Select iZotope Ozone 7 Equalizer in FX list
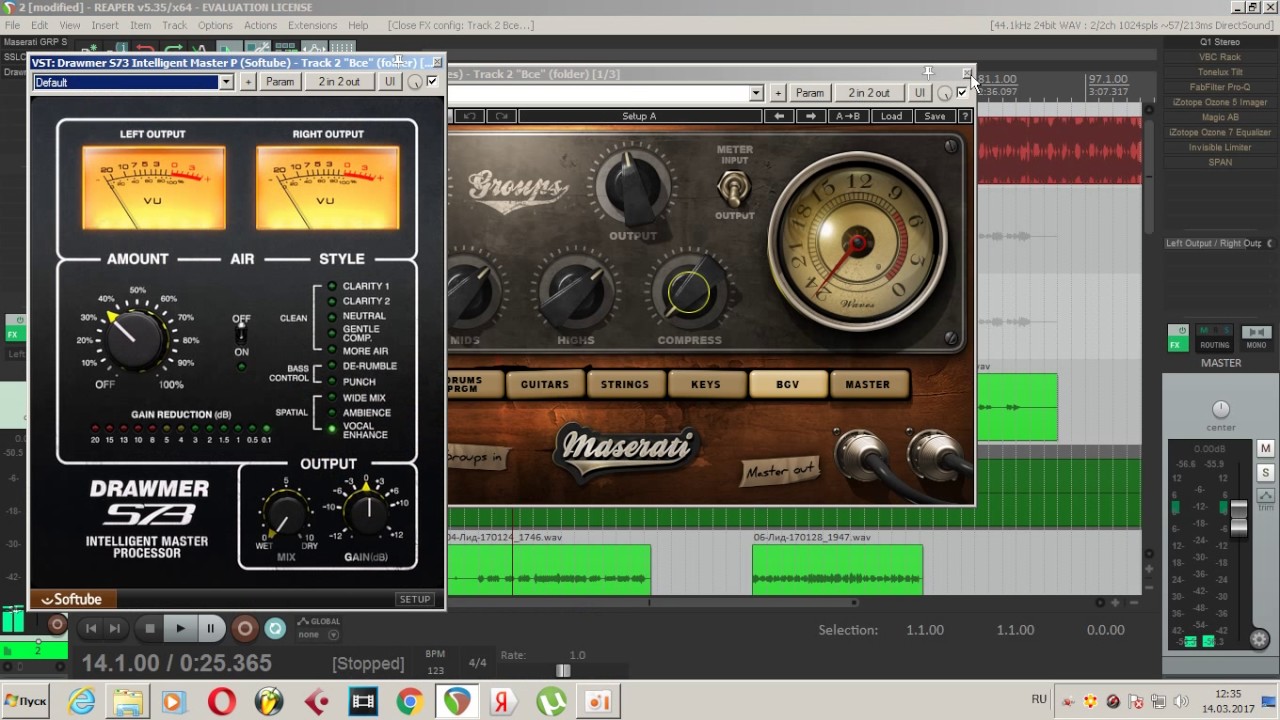Viewport: 1280px width, 720px height. click(x=1219, y=132)
